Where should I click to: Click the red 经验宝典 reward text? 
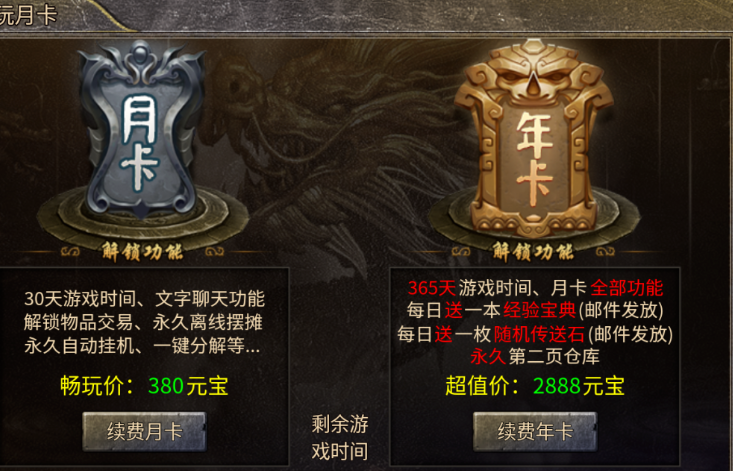click(x=539, y=310)
